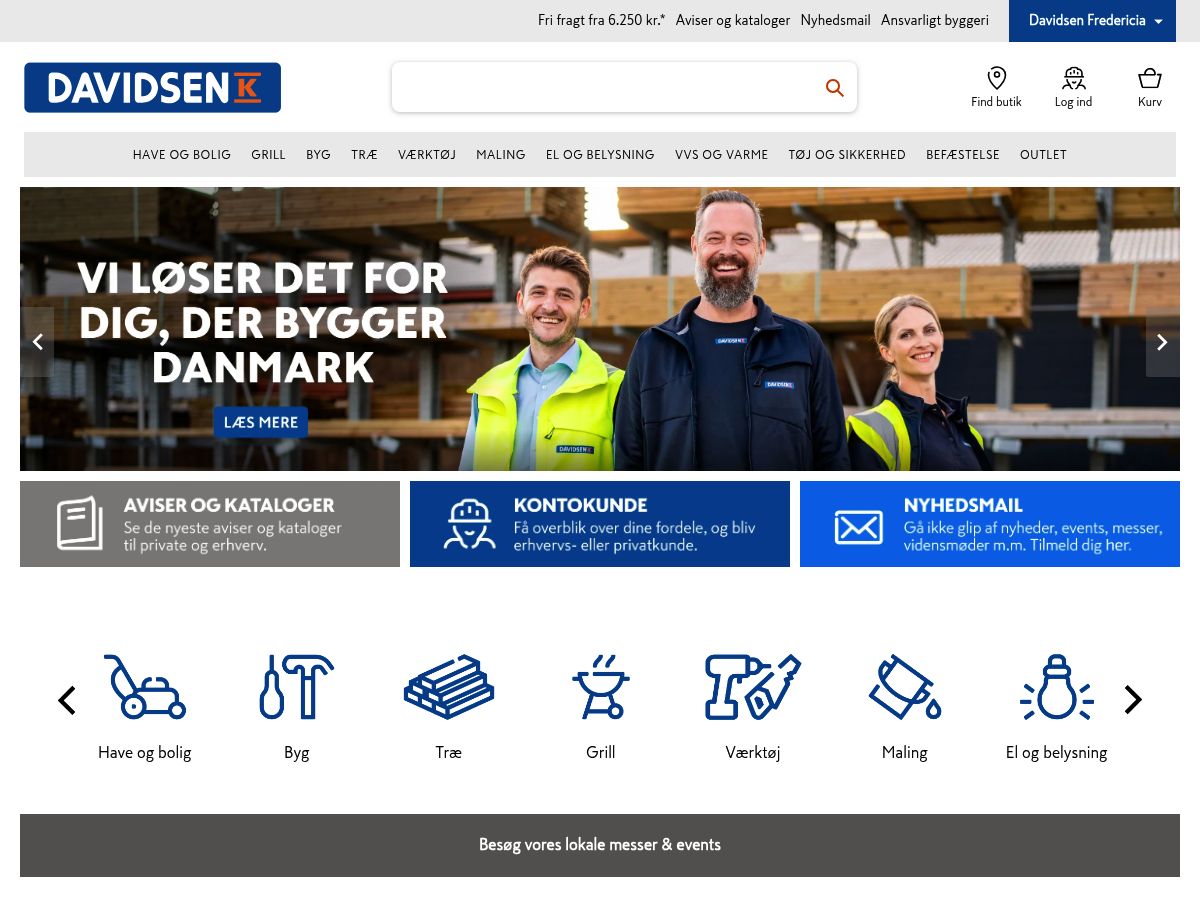Open TØJ OG SIKKERHED menu
Viewport: 1200px width, 900px height.
pyautogui.click(x=847, y=155)
